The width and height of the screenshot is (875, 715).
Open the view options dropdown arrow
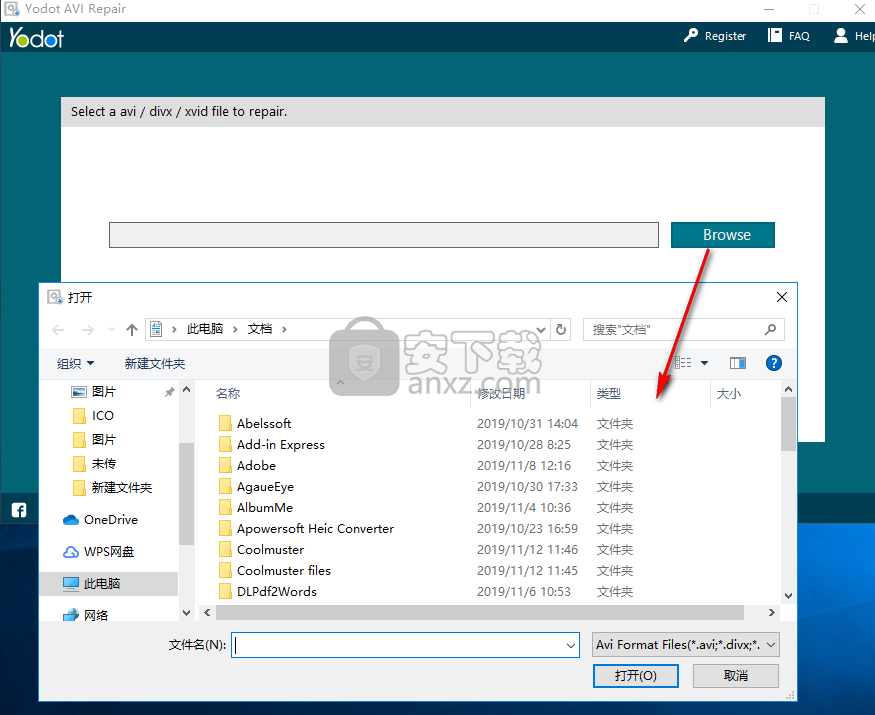pos(704,363)
